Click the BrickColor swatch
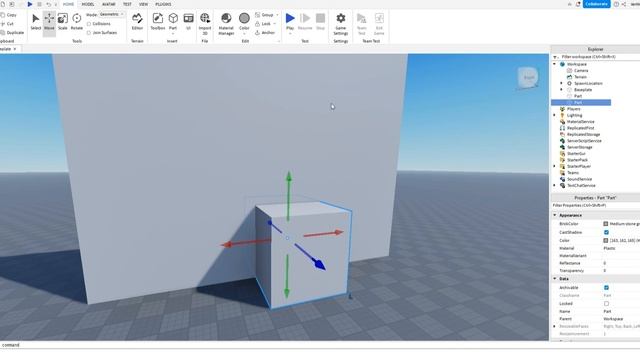The width and height of the screenshot is (640, 360). [606, 224]
